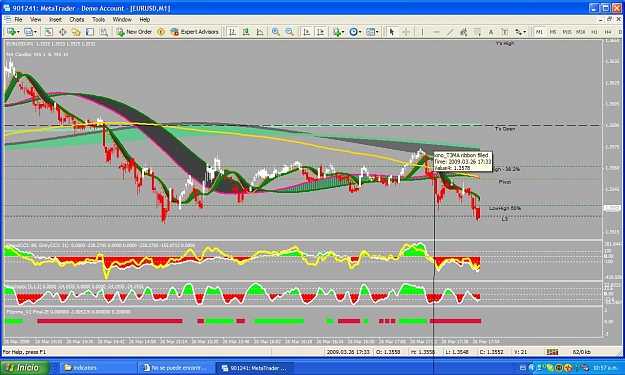Viewport: 625px width, 375px height.
Task: Select the equidistant channel tool
Action: (463, 31)
